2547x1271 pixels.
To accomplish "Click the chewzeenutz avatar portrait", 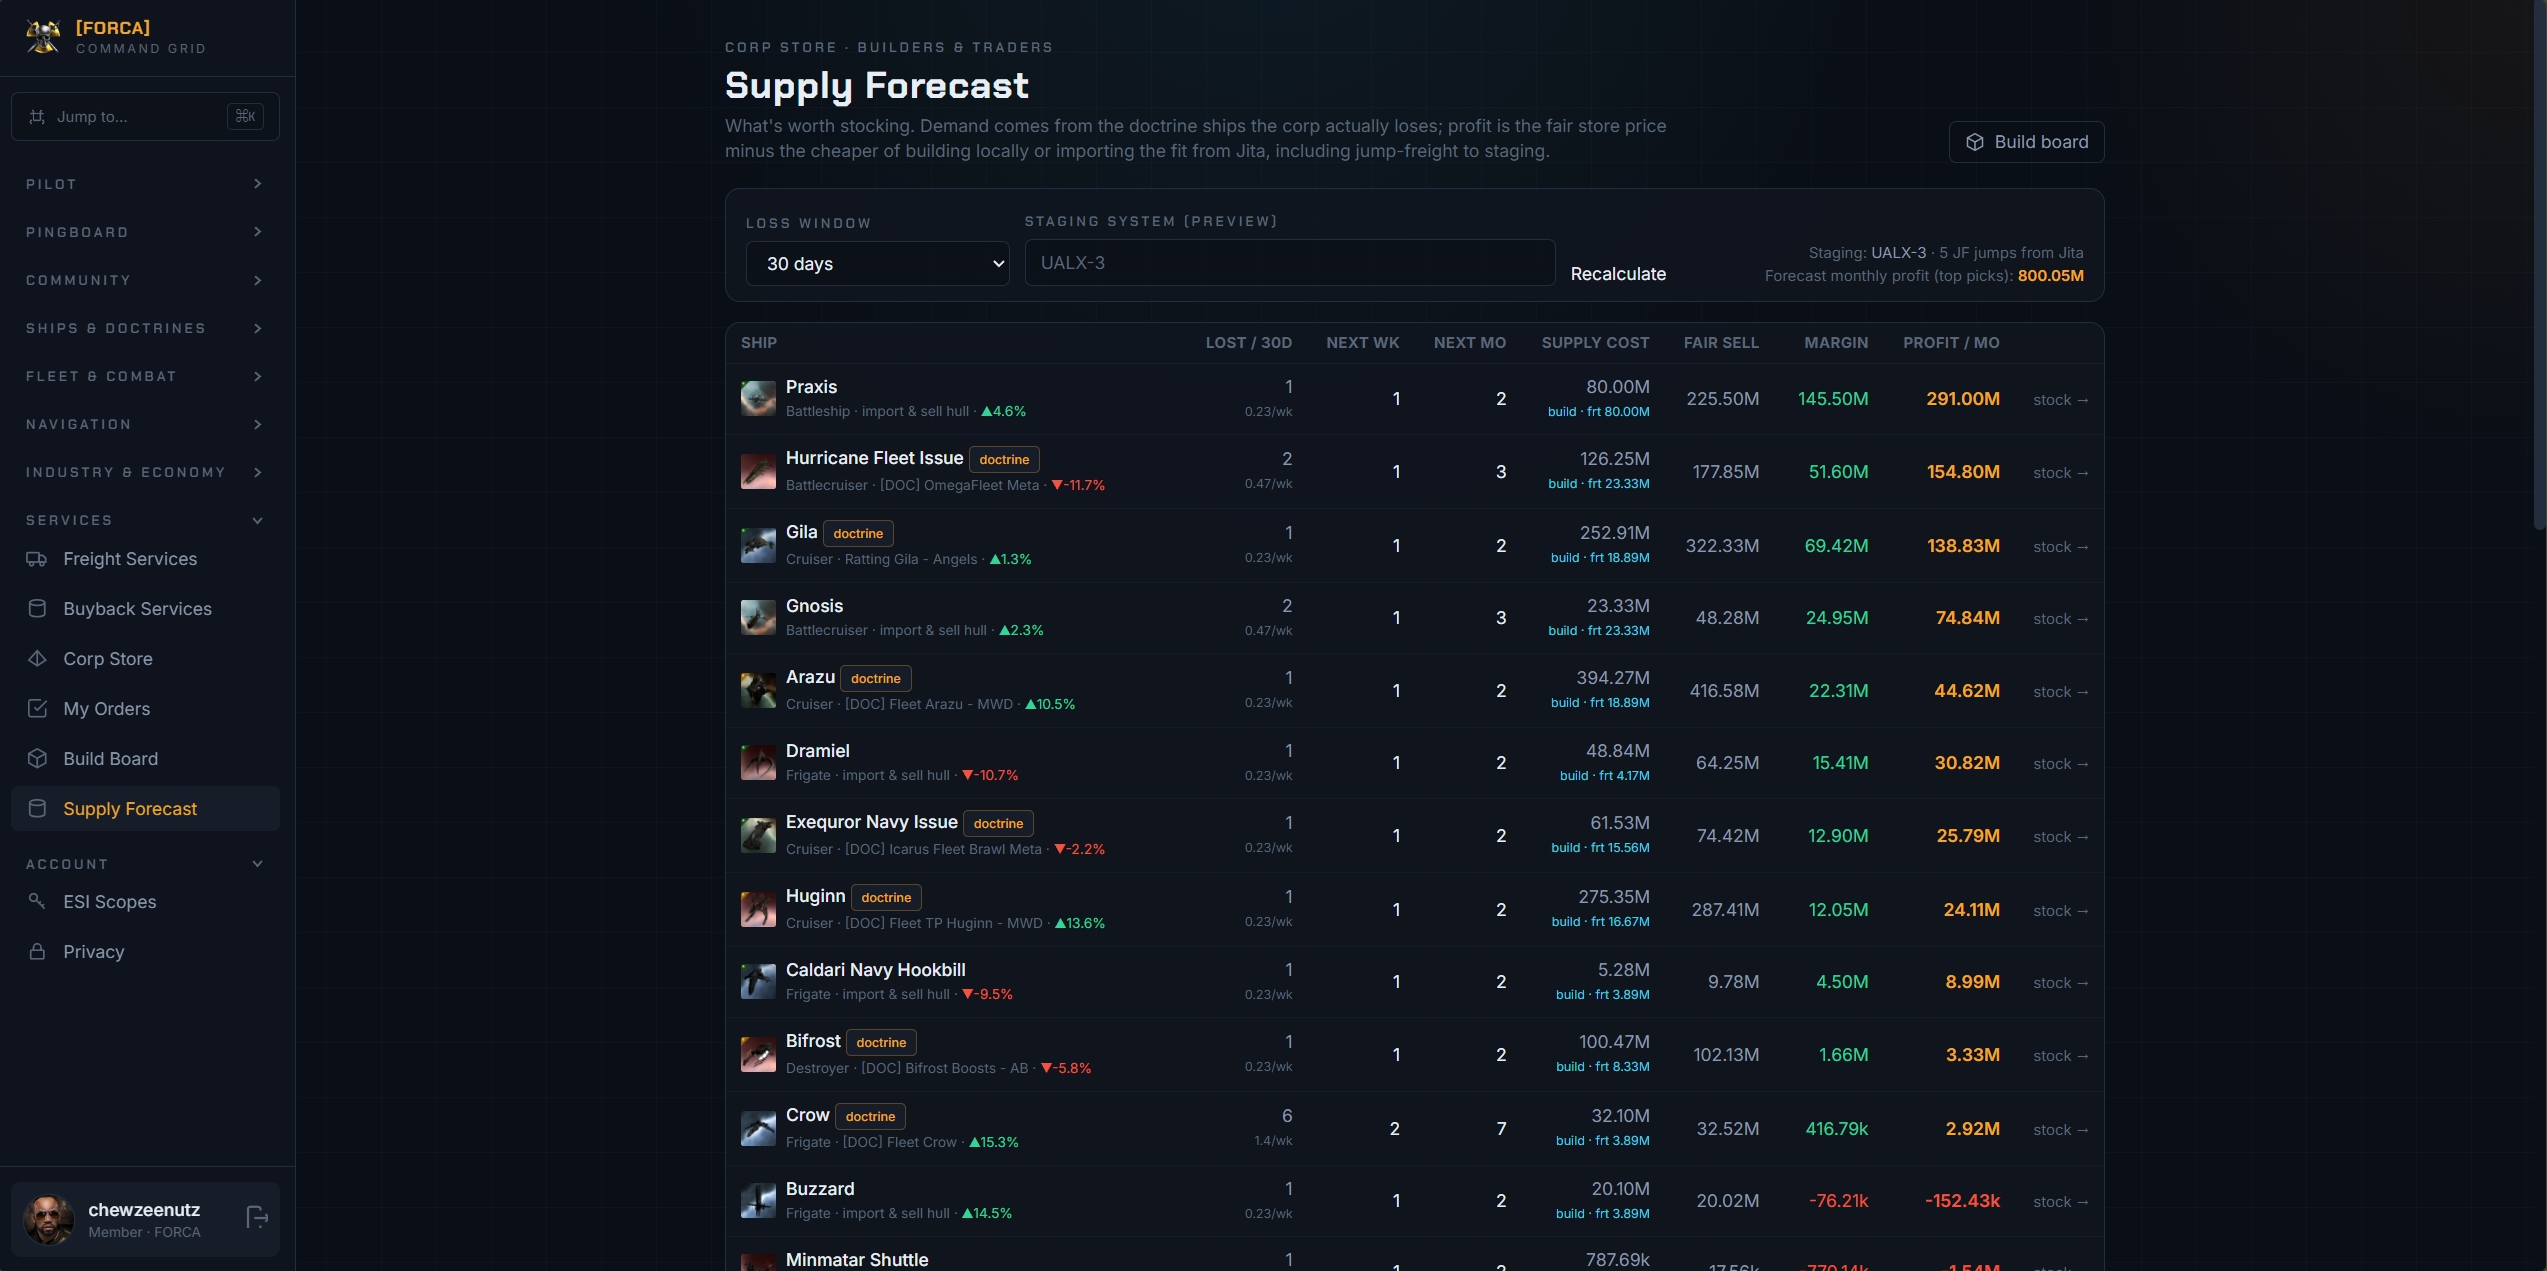I will tap(49, 1219).
